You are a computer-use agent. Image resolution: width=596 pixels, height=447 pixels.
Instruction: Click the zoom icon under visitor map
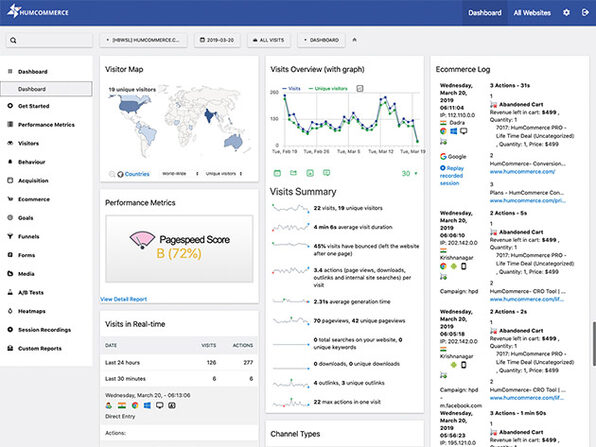click(112, 174)
